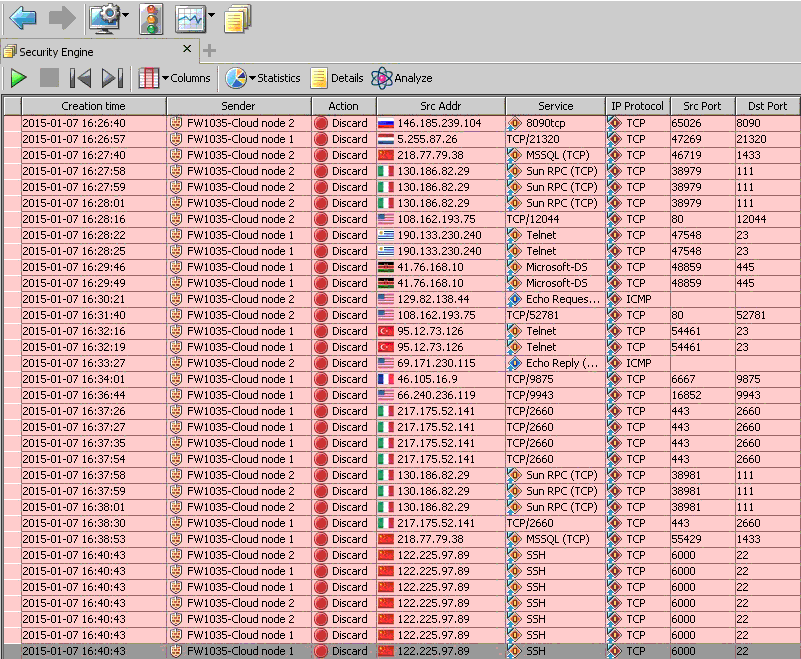Click the Echo Reply service cell
801x659 pixels.
pyautogui.click(x=555, y=363)
